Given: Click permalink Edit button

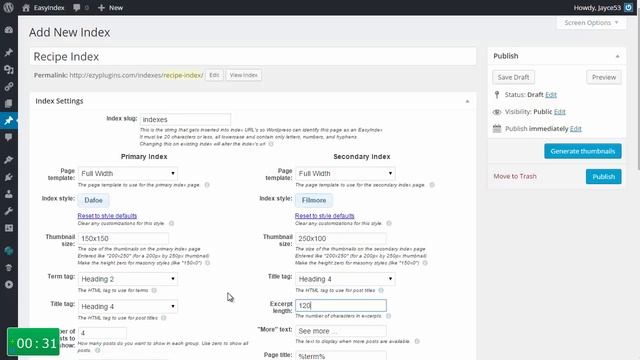Looking at the screenshot, I should pyautogui.click(x=214, y=75).
